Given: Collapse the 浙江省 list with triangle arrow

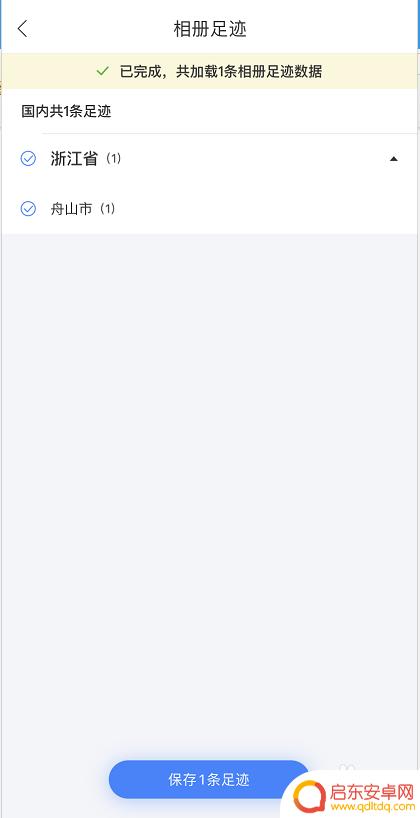Looking at the screenshot, I should pyautogui.click(x=394, y=159).
